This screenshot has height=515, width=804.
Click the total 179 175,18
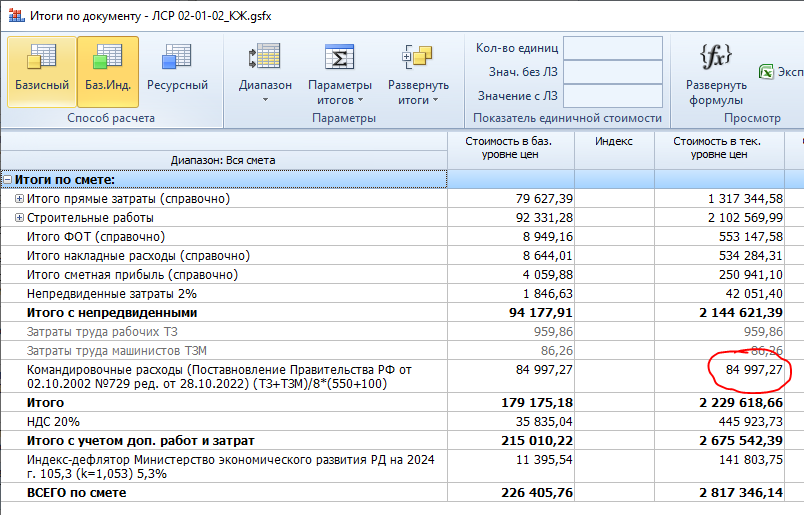(537, 403)
